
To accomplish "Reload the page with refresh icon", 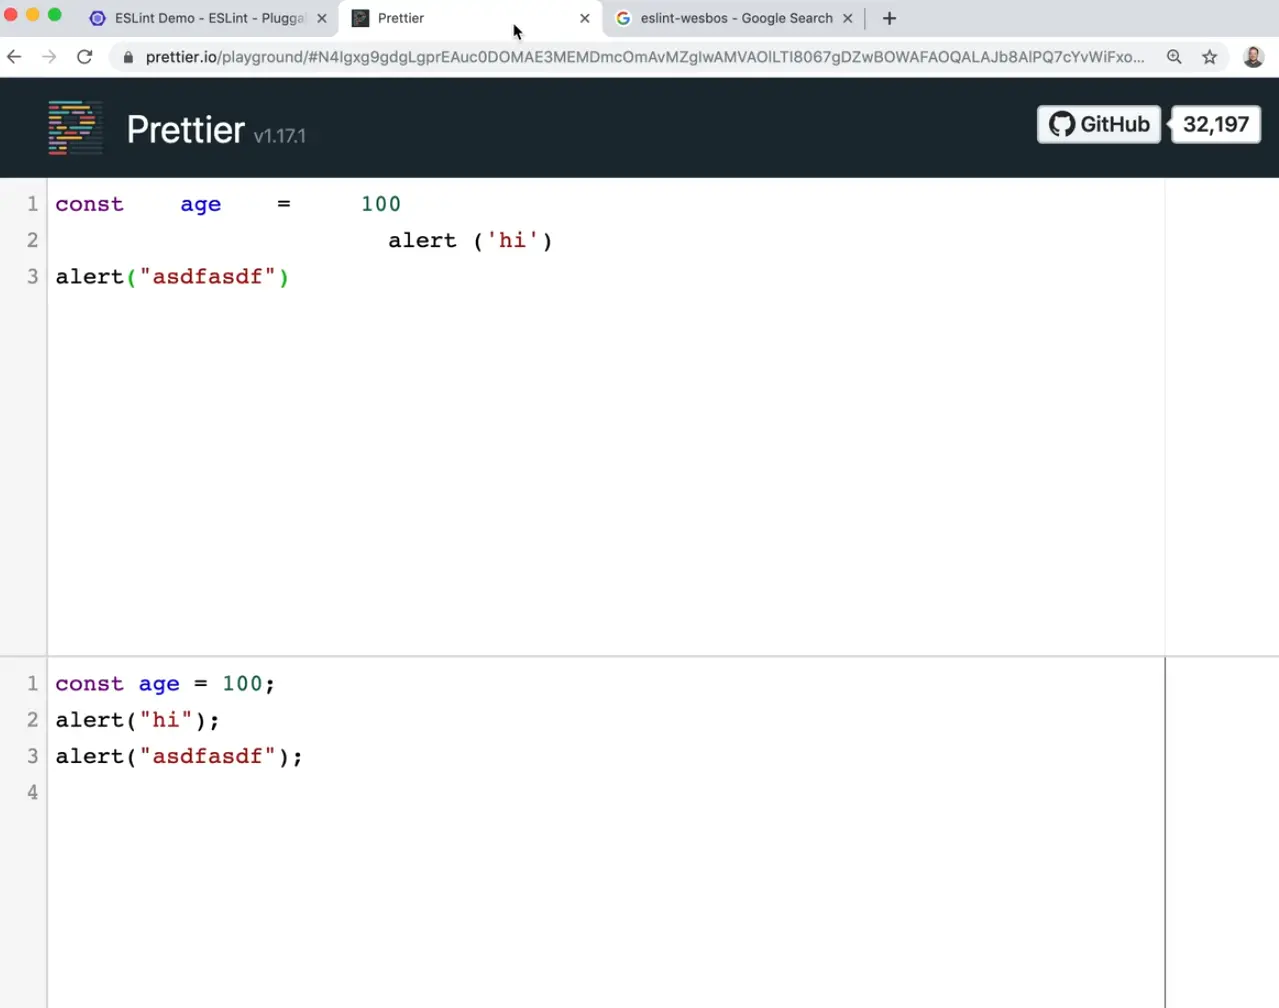I will pyautogui.click(x=85, y=57).
